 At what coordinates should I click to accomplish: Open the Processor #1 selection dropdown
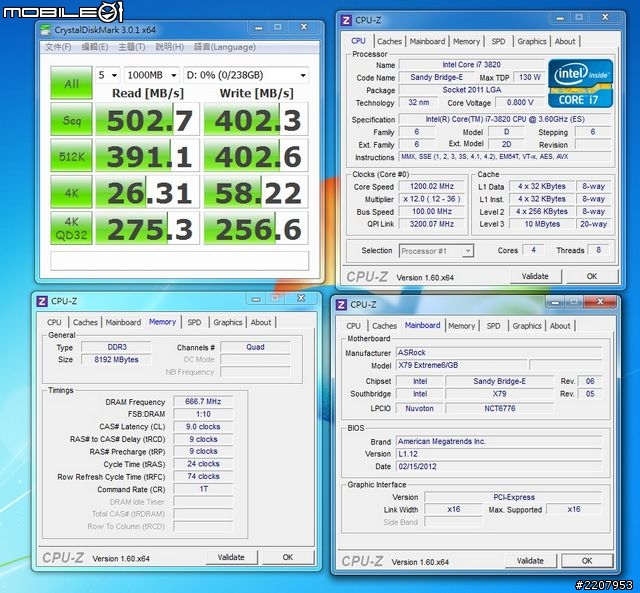(436, 251)
